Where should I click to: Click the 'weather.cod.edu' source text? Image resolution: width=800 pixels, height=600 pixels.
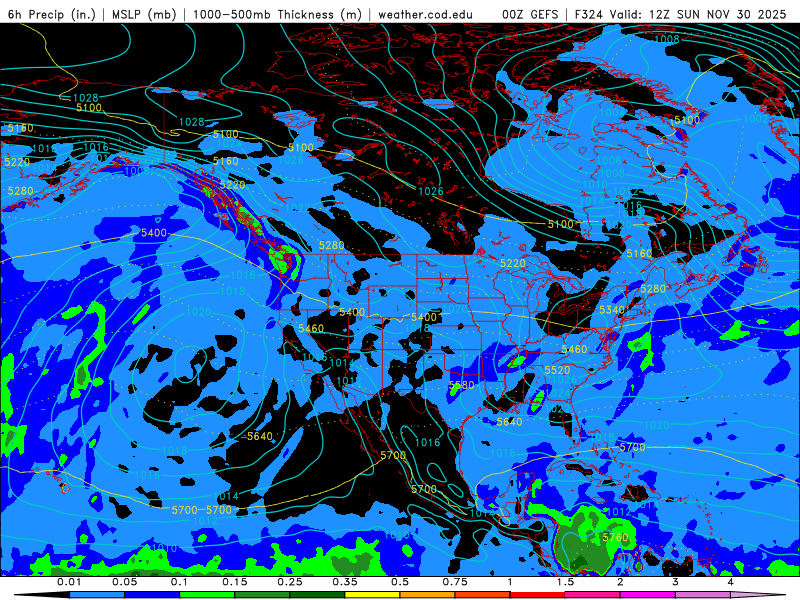coord(426,14)
